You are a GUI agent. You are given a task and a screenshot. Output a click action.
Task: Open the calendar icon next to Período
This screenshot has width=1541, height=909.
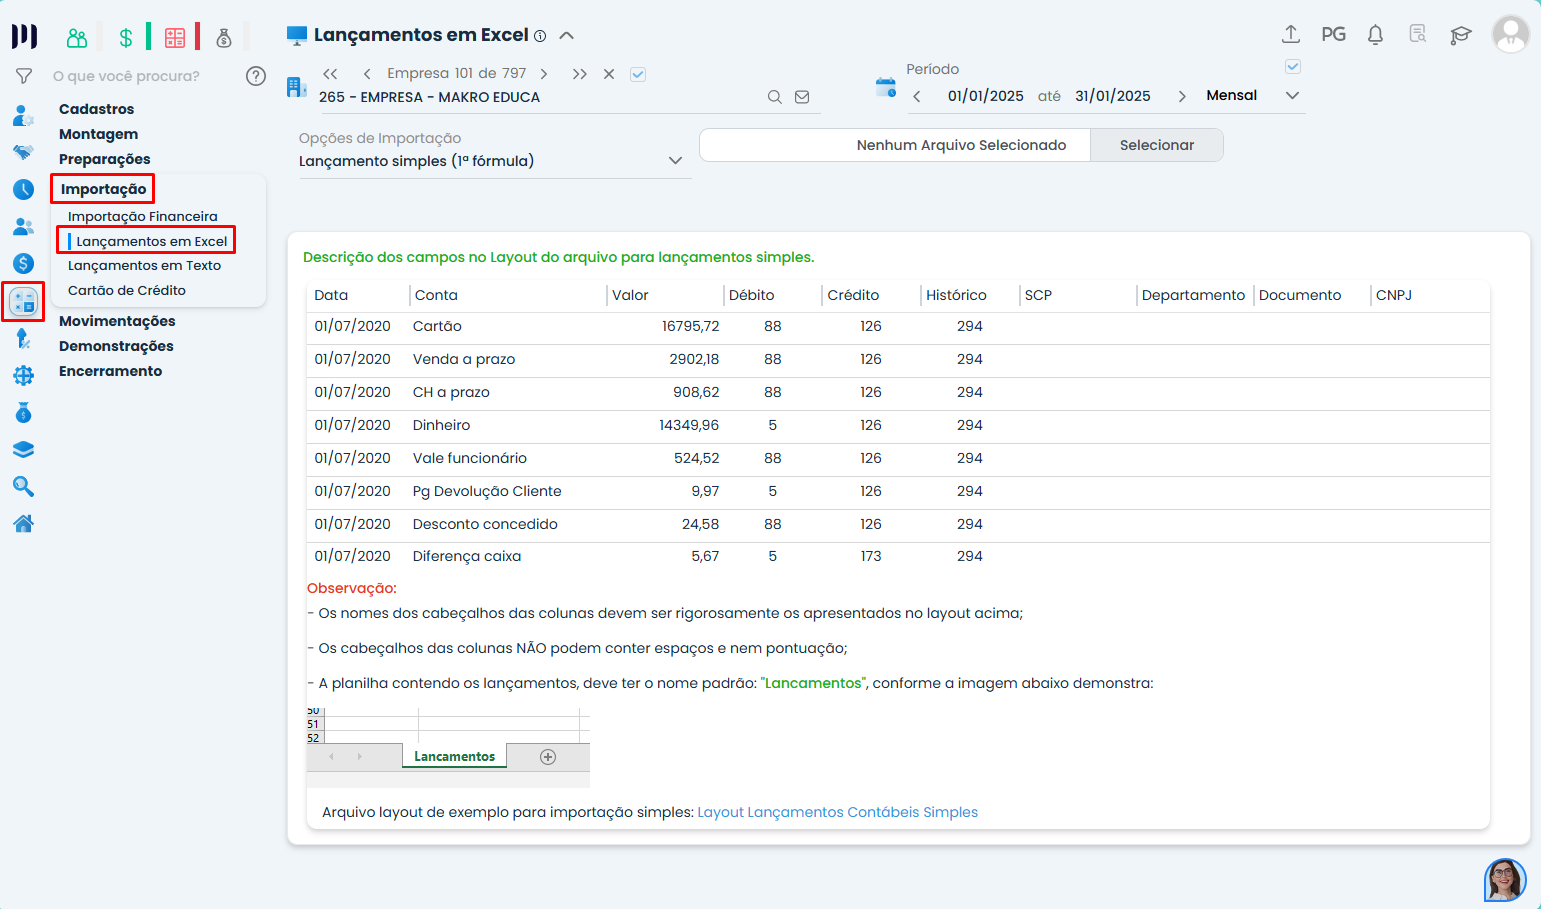tap(886, 87)
